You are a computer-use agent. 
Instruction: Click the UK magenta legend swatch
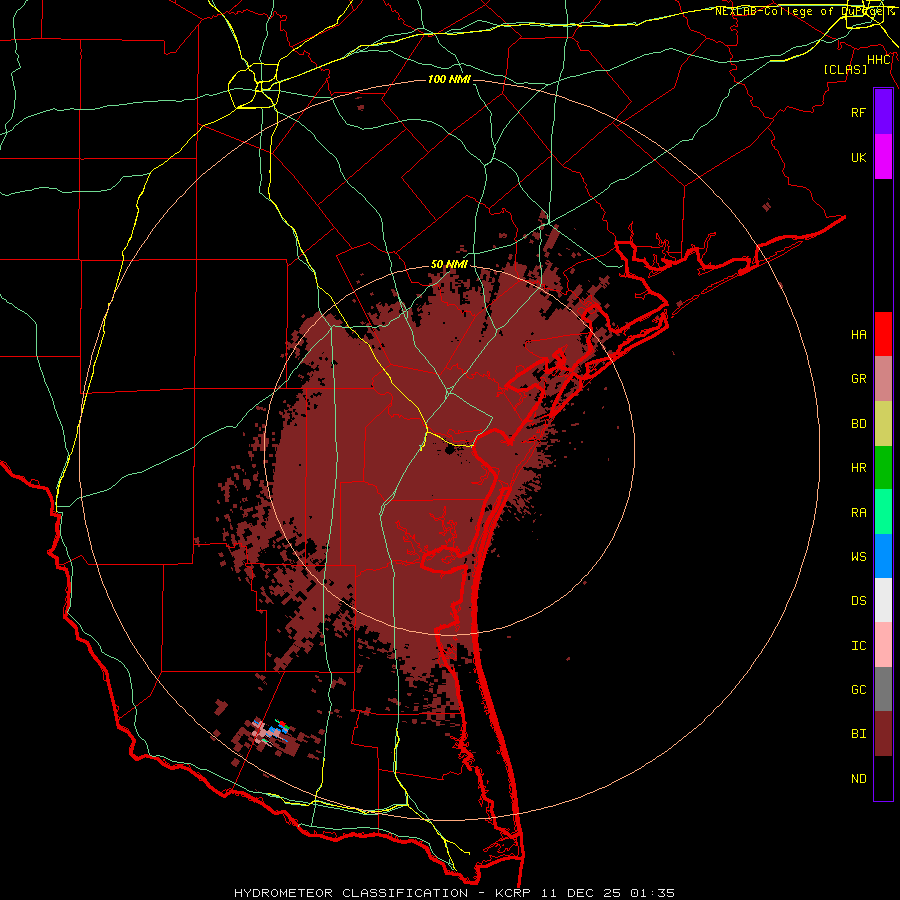pyautogui.click(x=883, y=157)
